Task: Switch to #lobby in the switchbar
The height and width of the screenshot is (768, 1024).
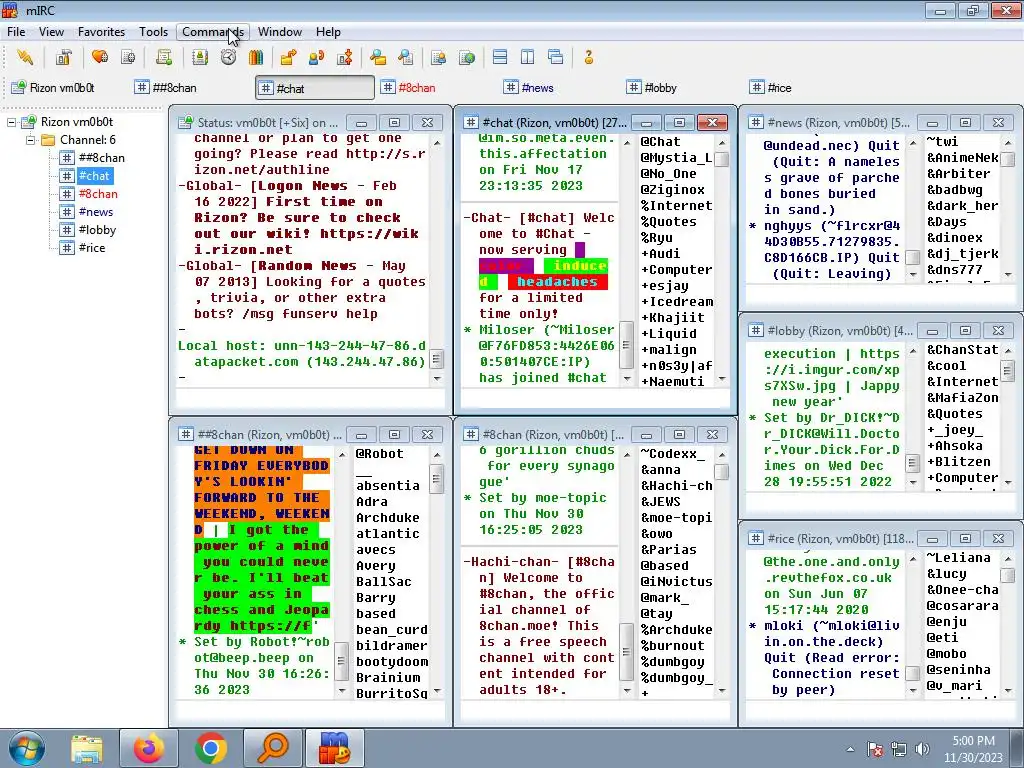Action: pyautogui.click(x=683, y=88)
